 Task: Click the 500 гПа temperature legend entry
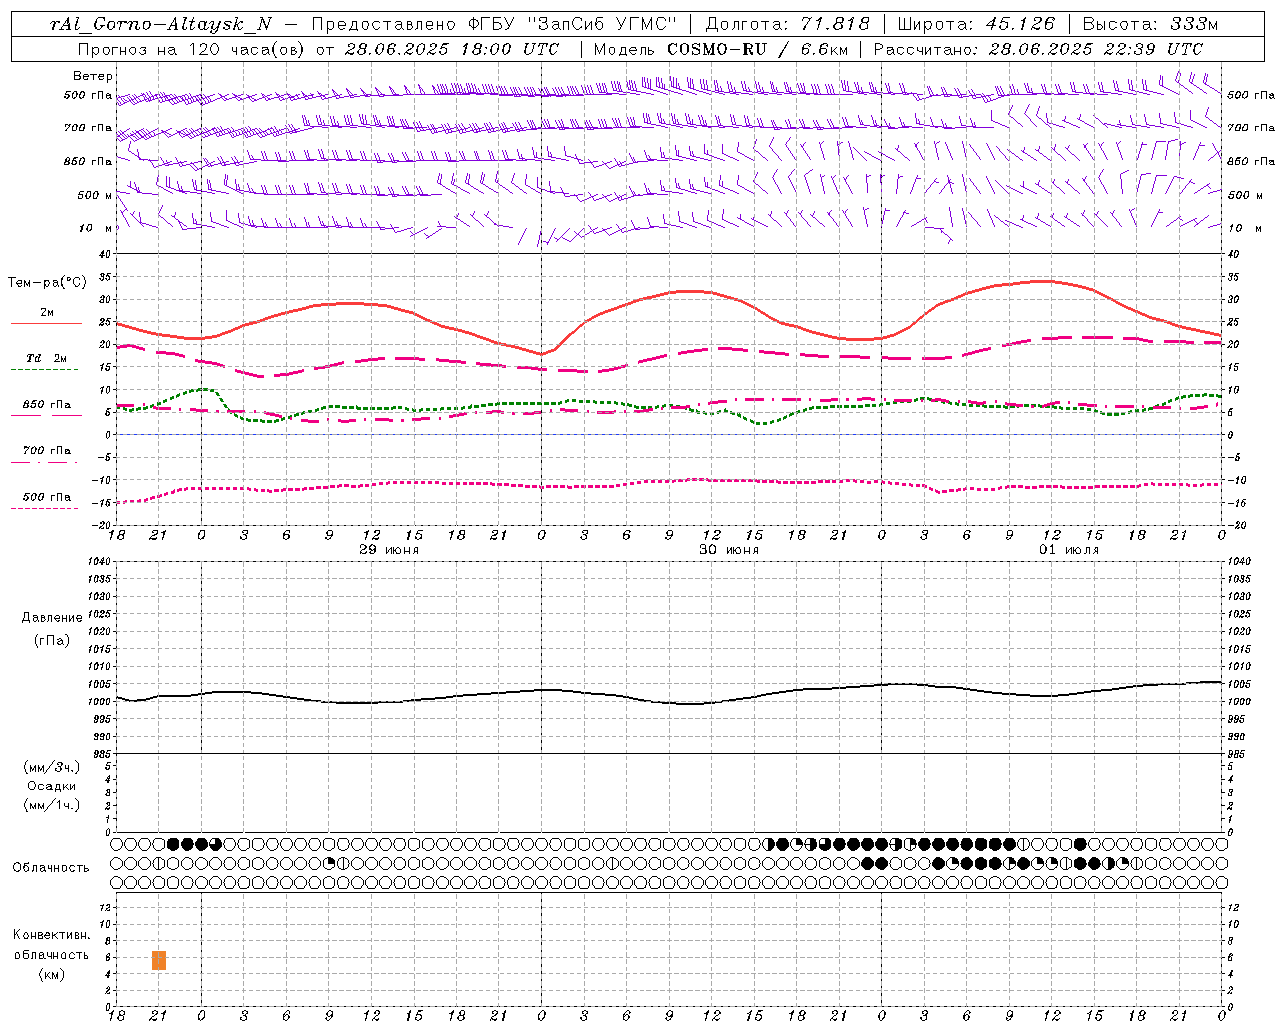[46, 497]
